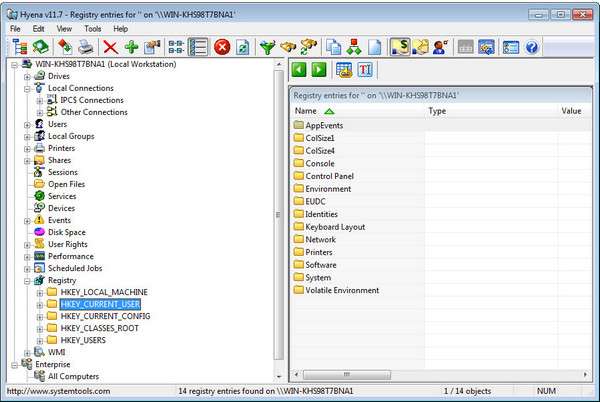Select the AppEvents registry entry

(324, 125)
